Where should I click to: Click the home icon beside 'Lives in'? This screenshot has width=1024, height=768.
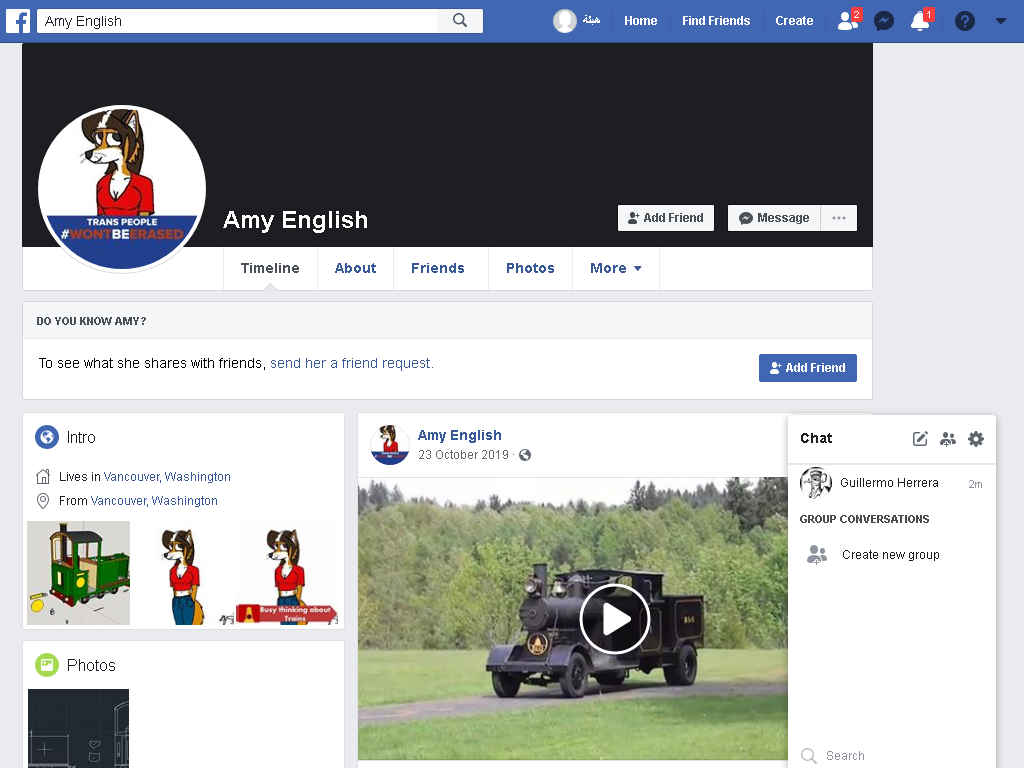[x=43, y=477]
